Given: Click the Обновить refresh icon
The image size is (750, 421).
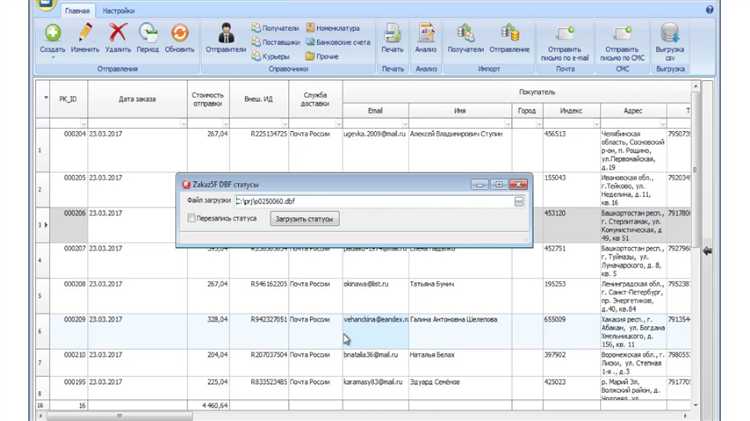Looking at the screenshot, I should (180, 35).
